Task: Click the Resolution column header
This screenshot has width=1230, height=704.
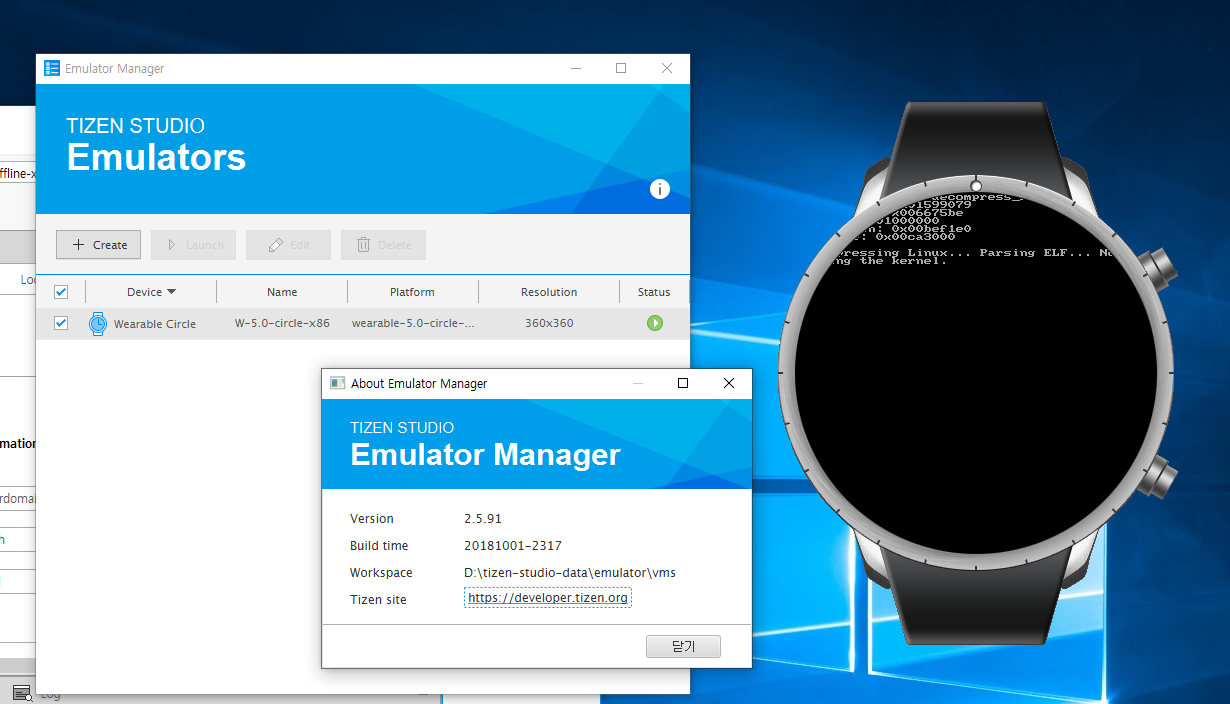Action: [x=548, y=292]
